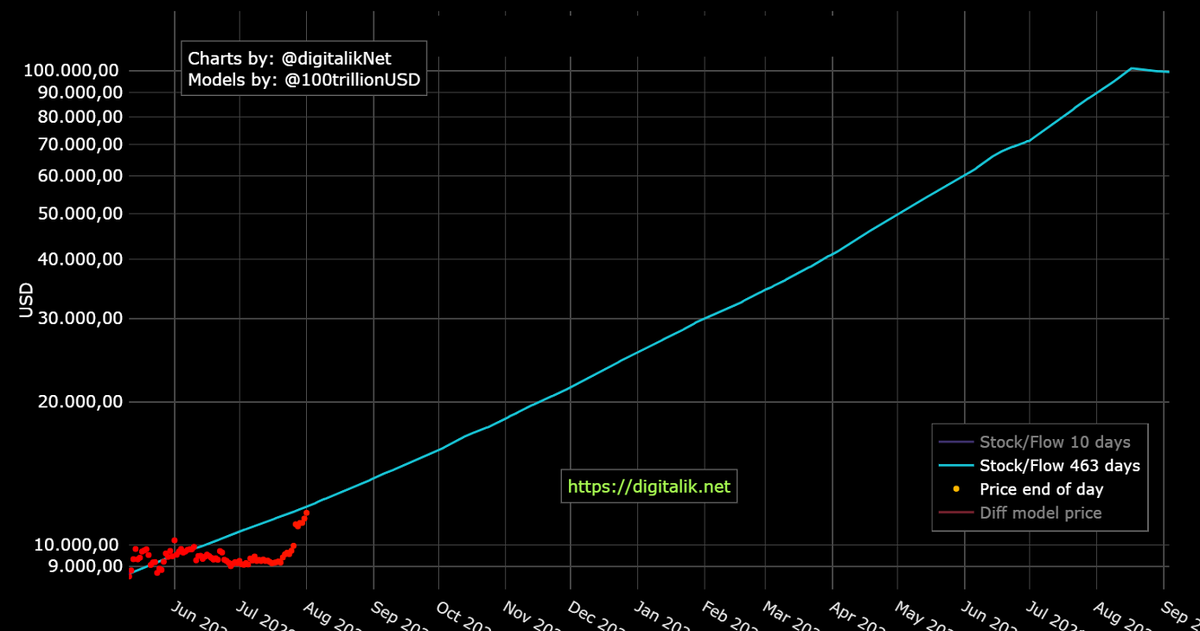Screen dimensions: 1200x631
Task: Click the cyan line's peak near 100.000
Action: click(x=1131, y=68)
